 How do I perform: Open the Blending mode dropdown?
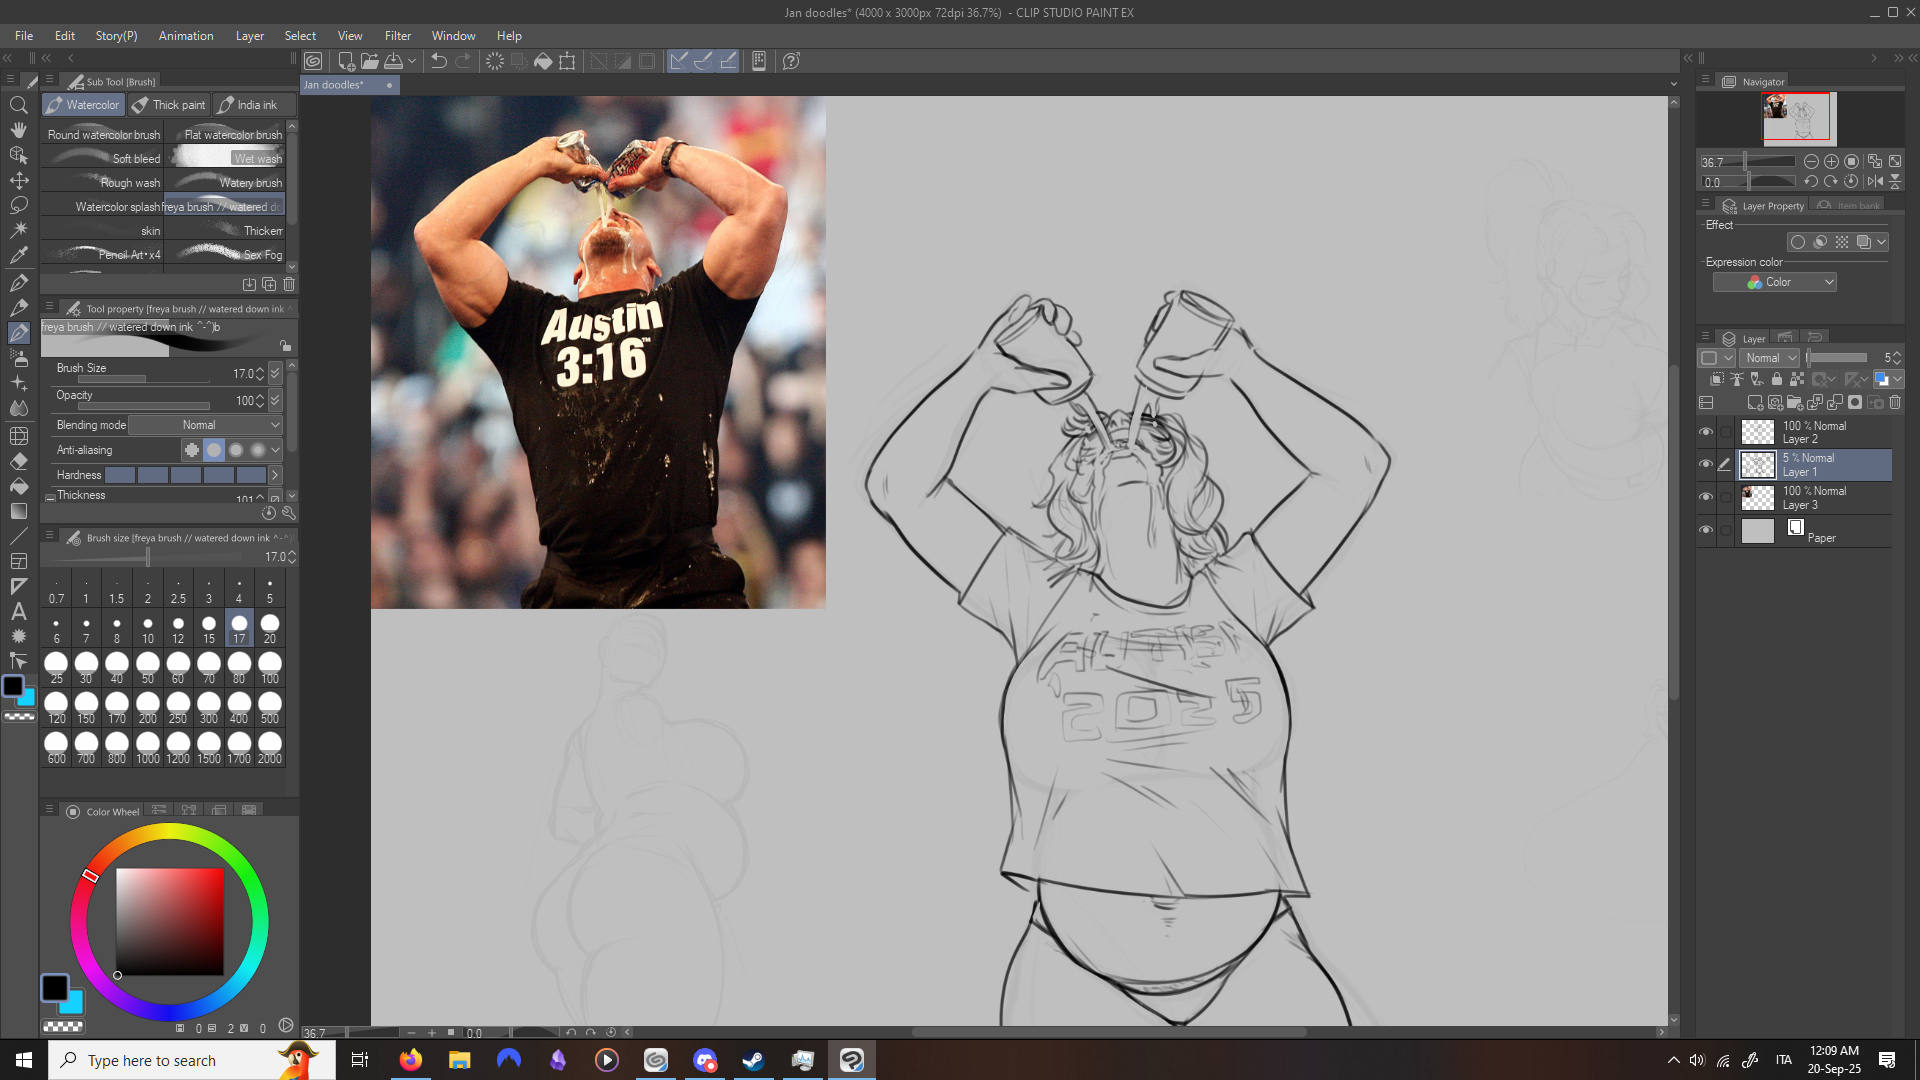[206, 425]
